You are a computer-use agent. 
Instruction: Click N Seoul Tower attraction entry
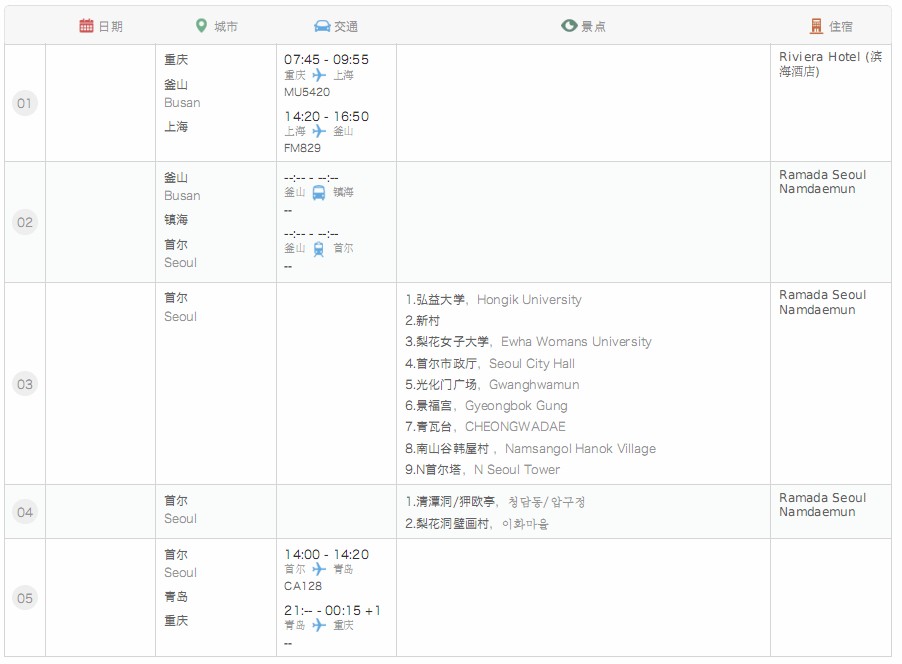[x=516, y=470]
